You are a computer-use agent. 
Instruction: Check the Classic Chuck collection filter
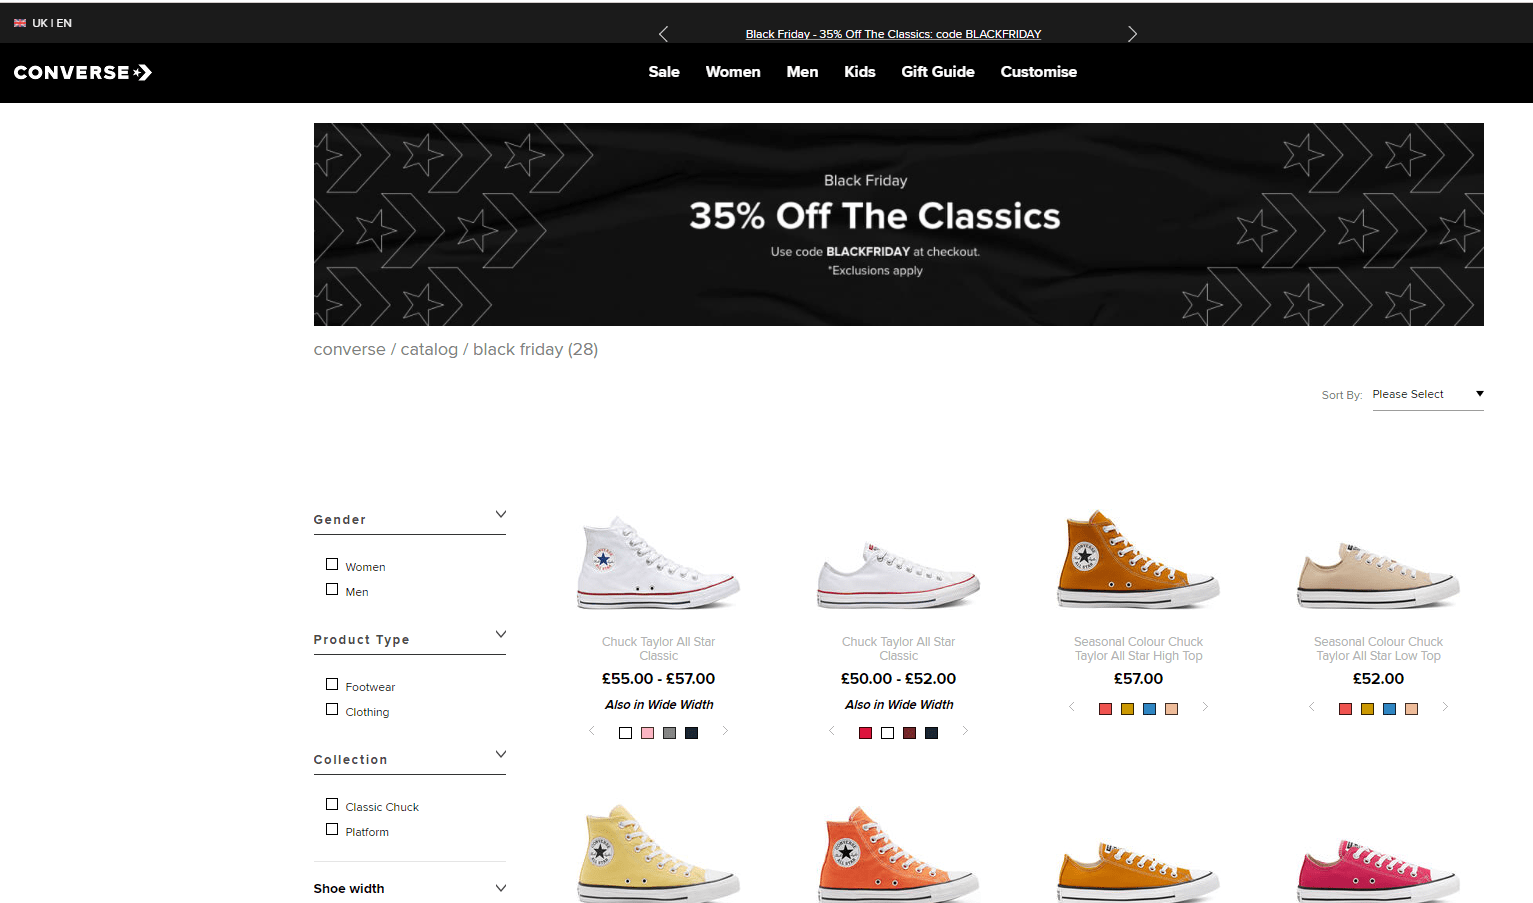pyautogui.click(x=332, y=804)
